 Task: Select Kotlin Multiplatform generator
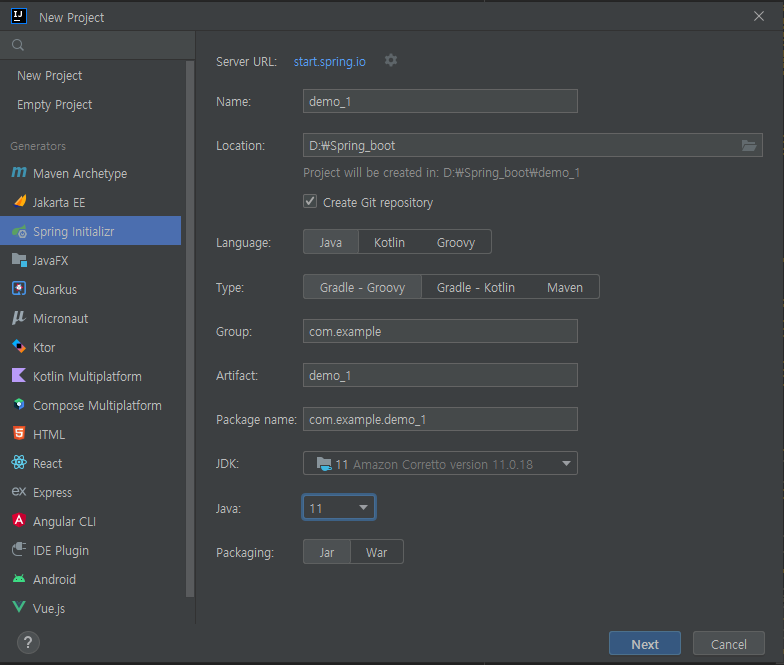(90, 376)
